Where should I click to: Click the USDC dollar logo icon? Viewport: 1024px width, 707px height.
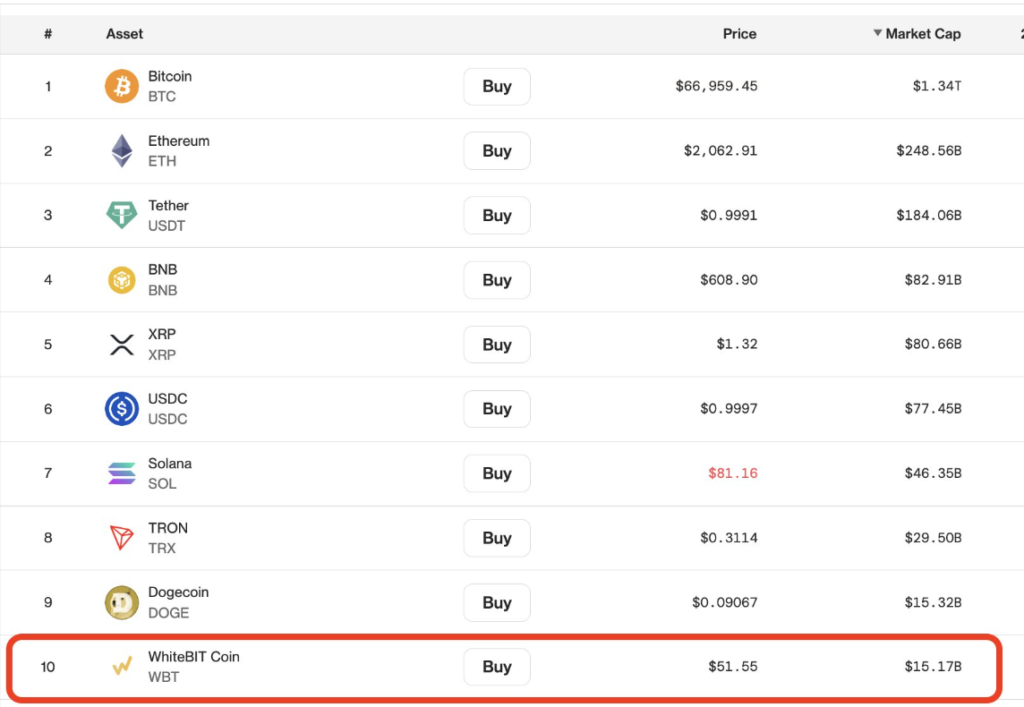[x=121, y=408]
